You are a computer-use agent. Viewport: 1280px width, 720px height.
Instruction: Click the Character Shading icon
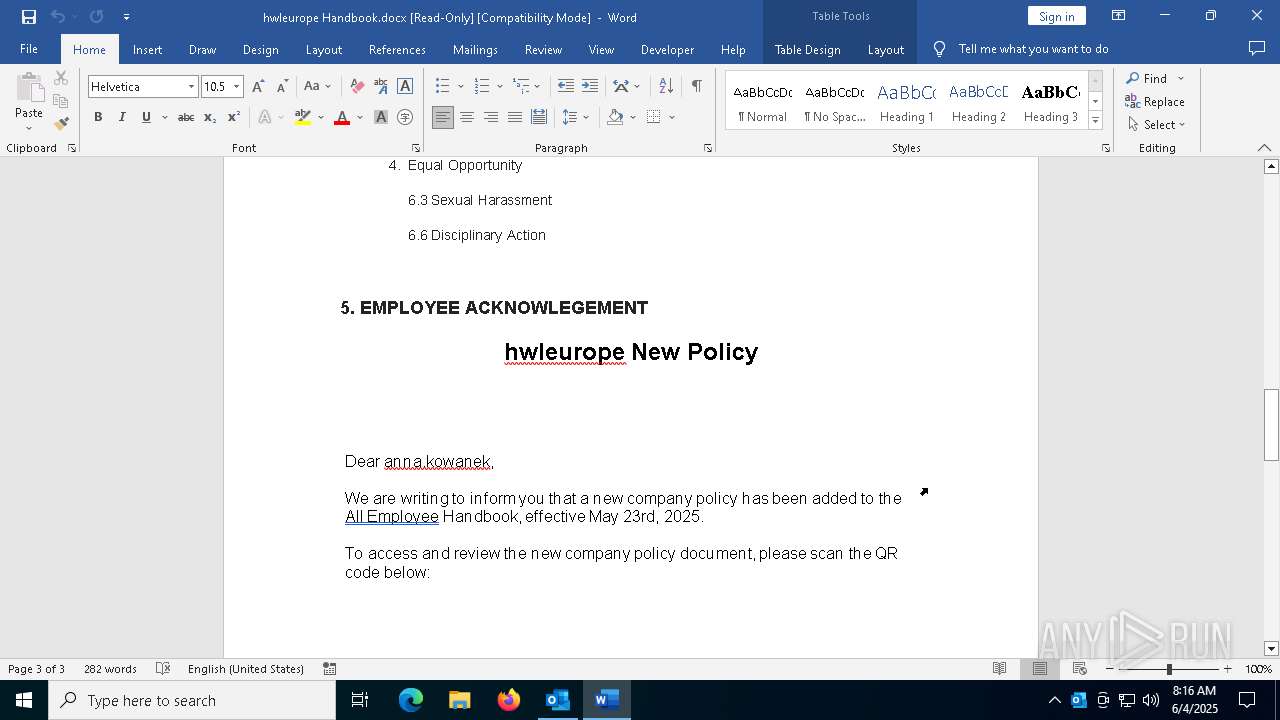coord(381,118)
